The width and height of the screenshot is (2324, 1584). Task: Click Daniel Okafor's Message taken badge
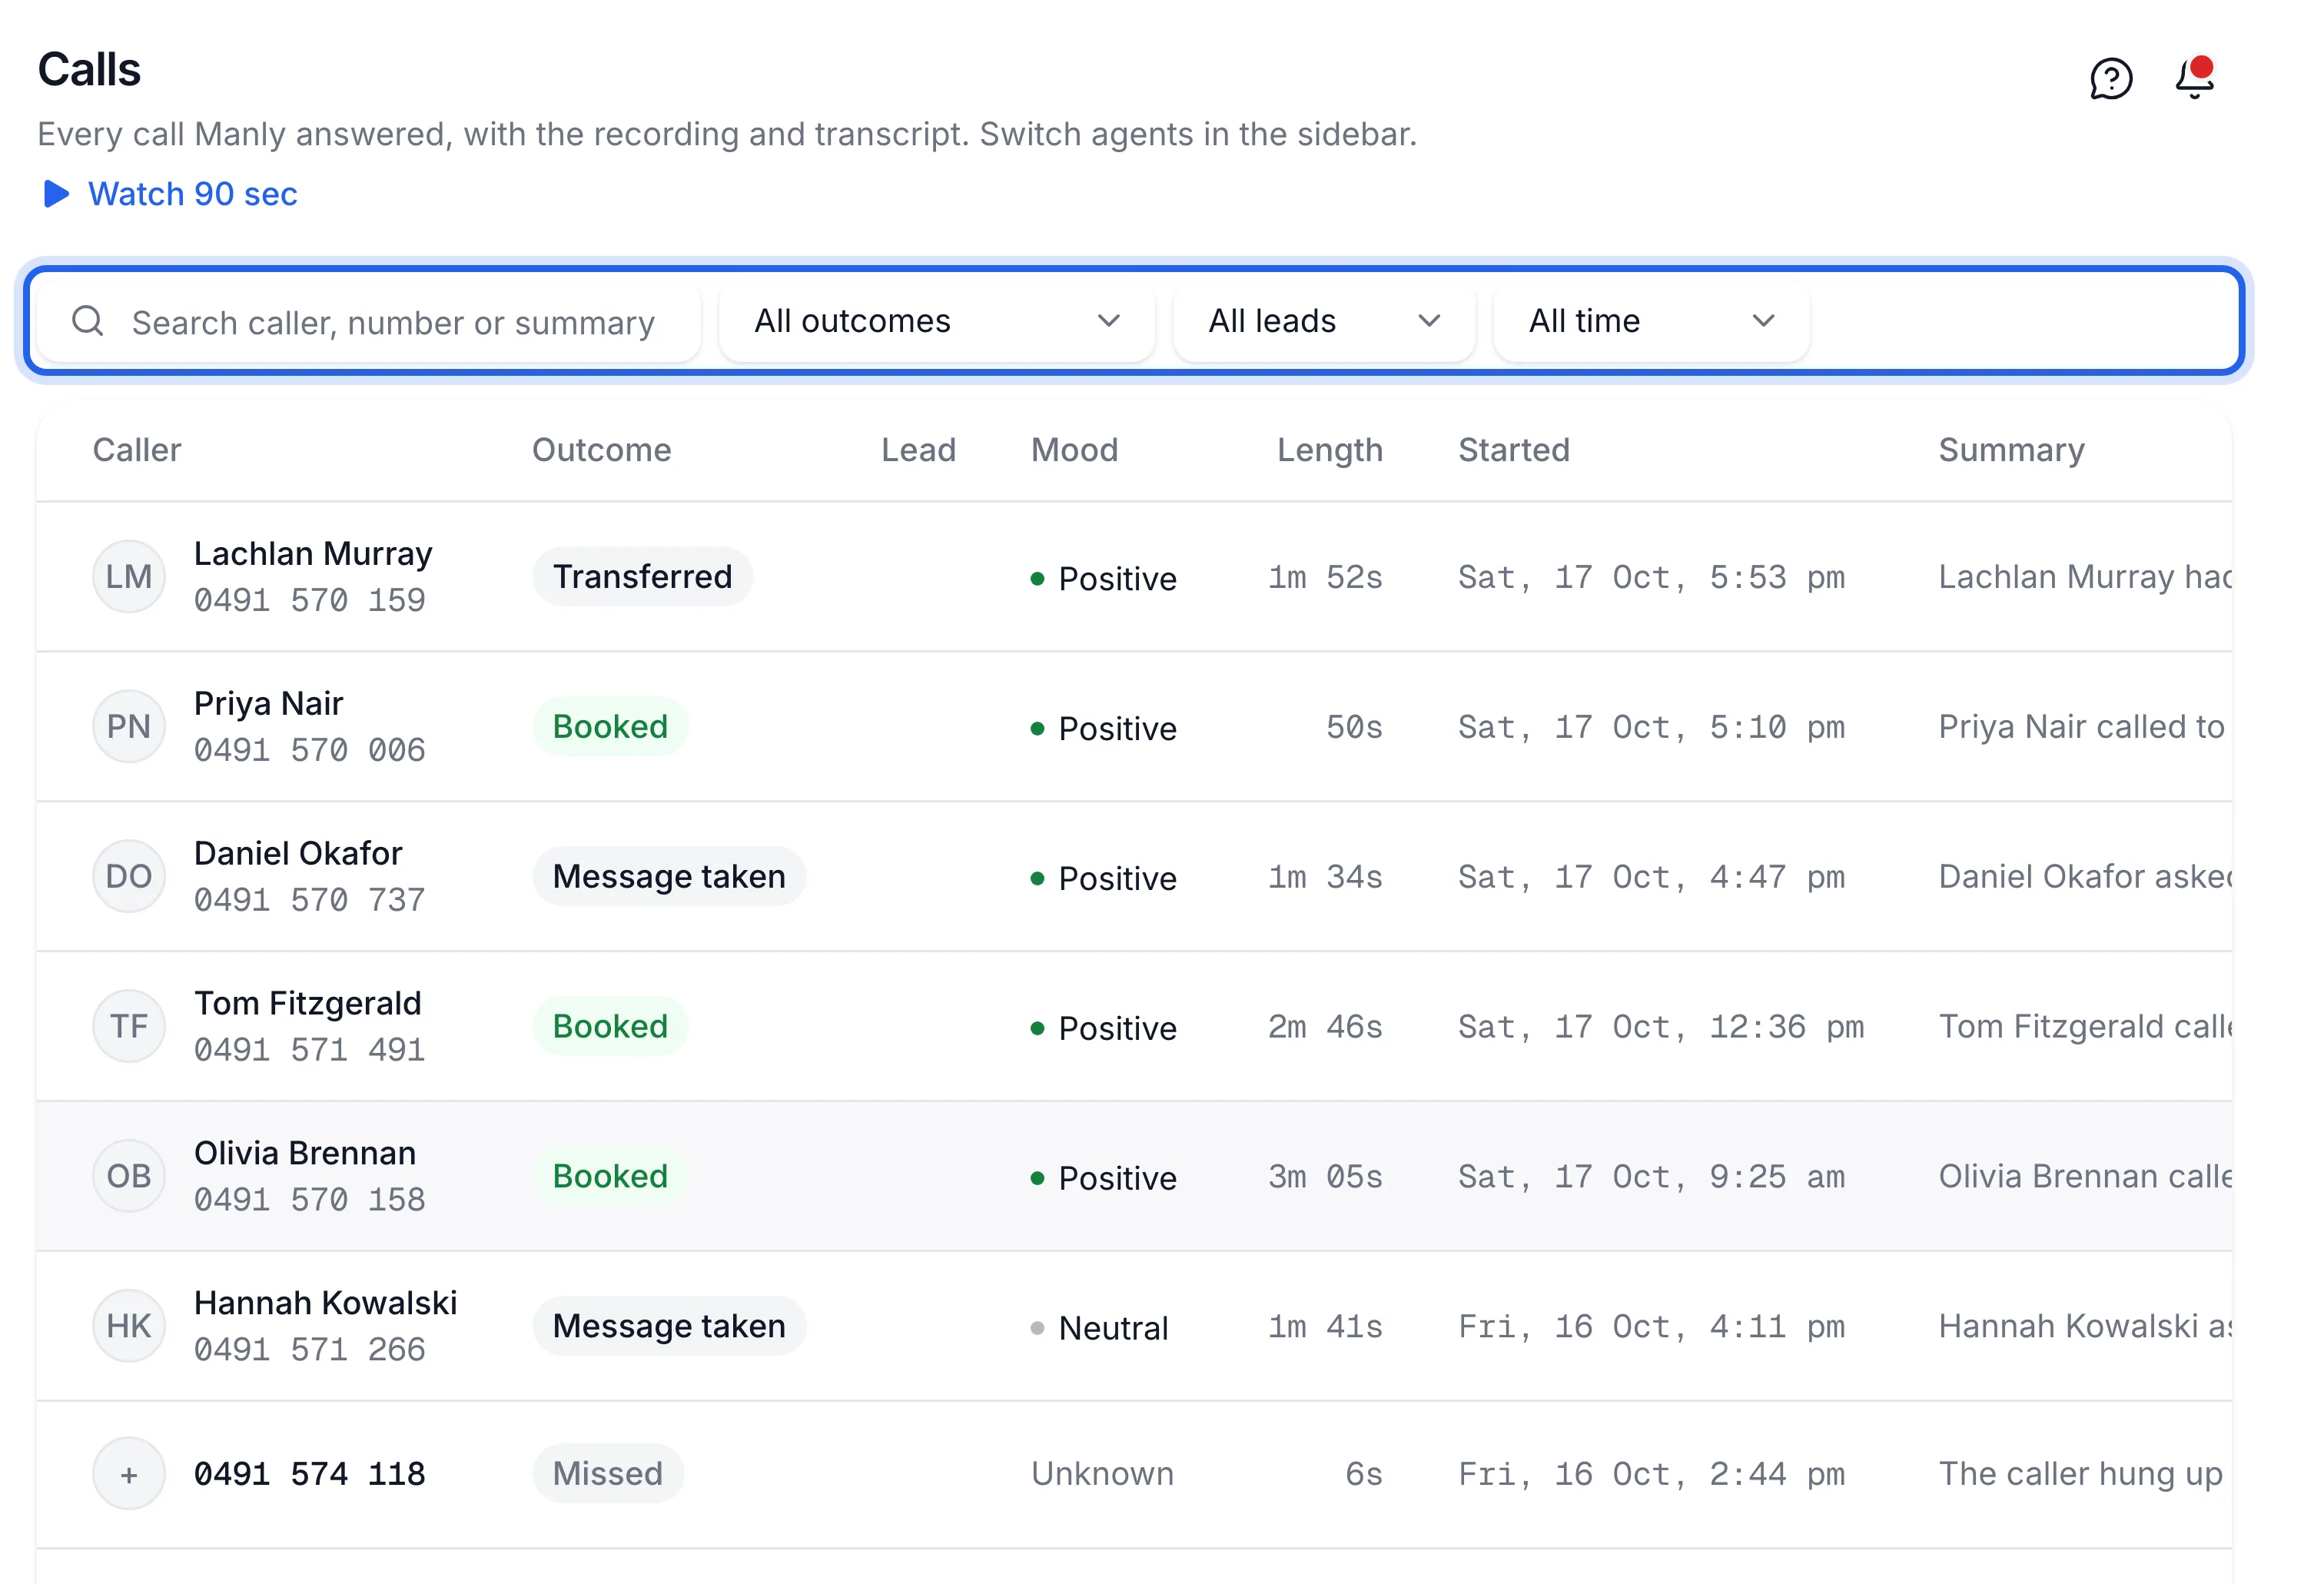pyautogui.click(x=669, y=876)
